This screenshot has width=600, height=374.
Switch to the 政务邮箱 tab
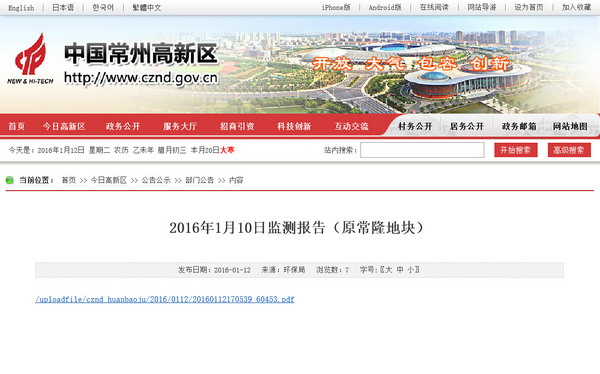coord(519,126)
